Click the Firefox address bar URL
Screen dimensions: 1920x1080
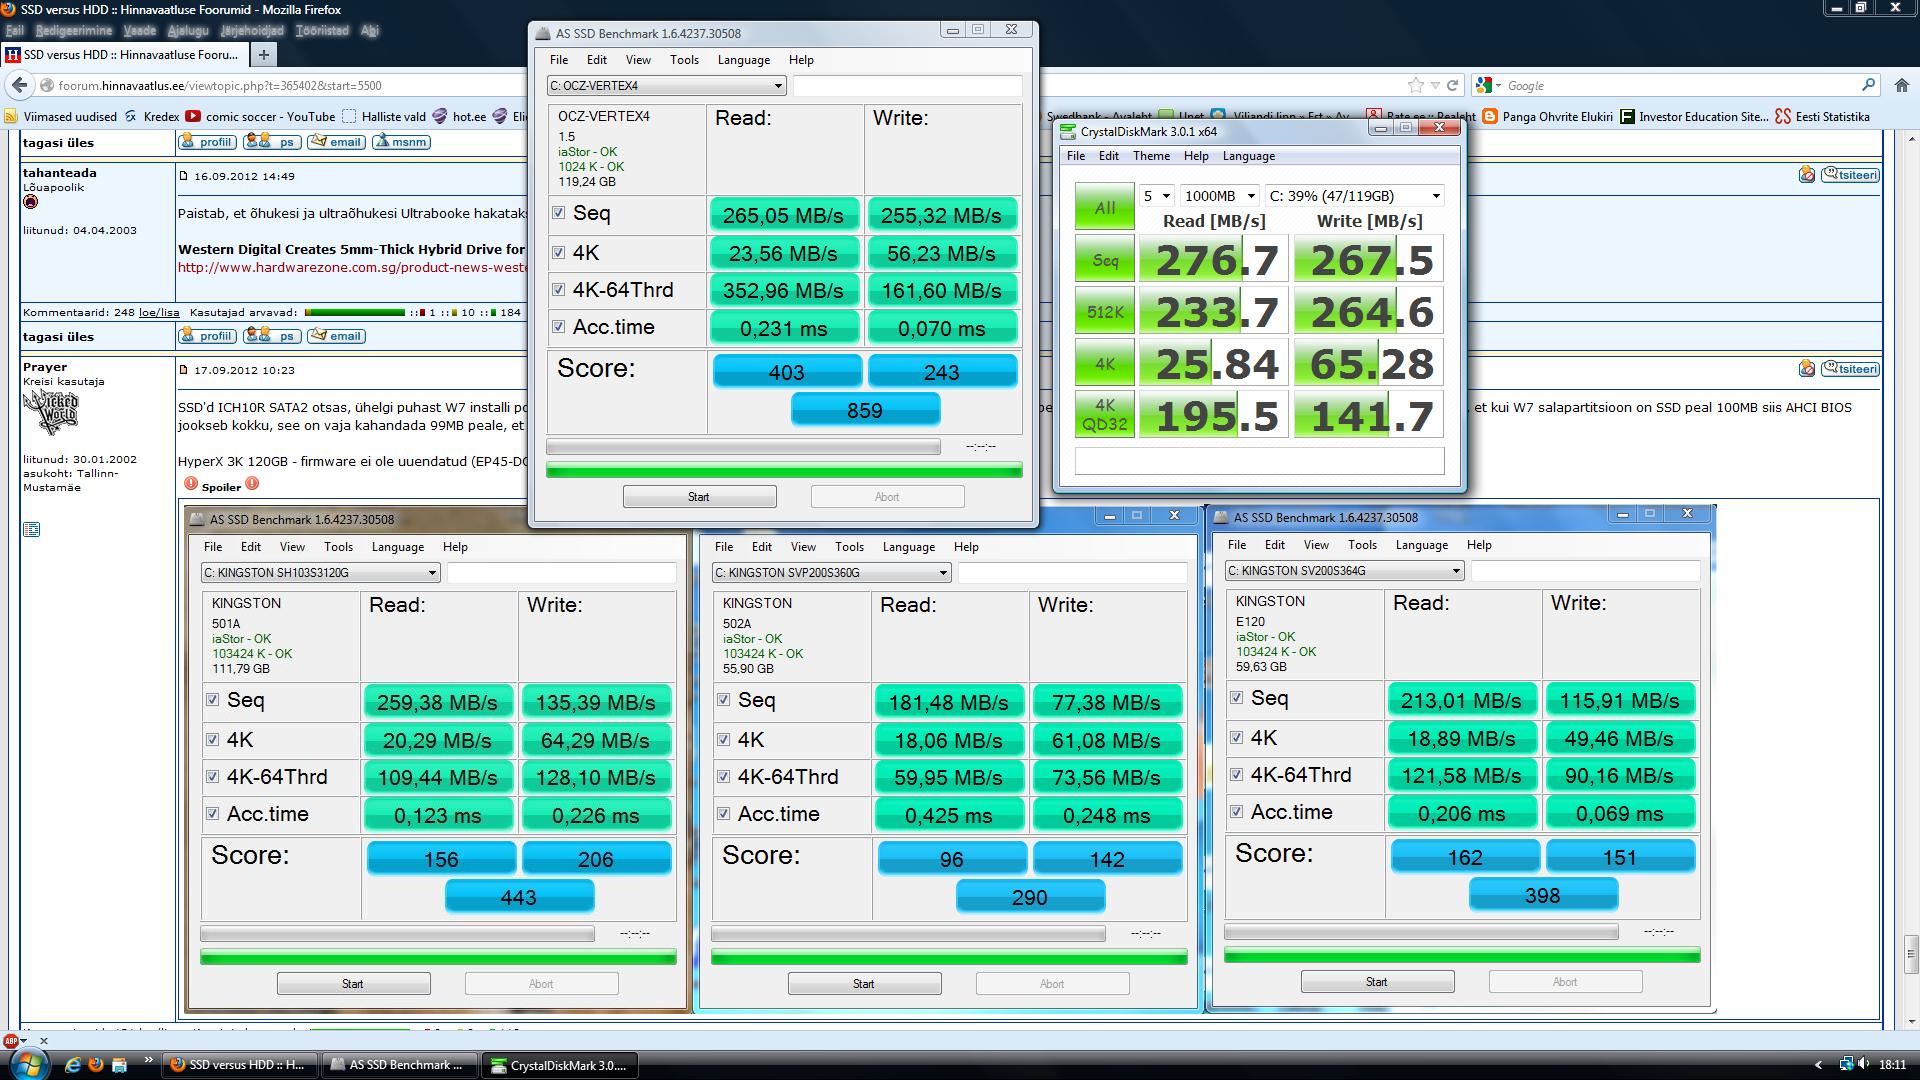[x=220, y=86]
